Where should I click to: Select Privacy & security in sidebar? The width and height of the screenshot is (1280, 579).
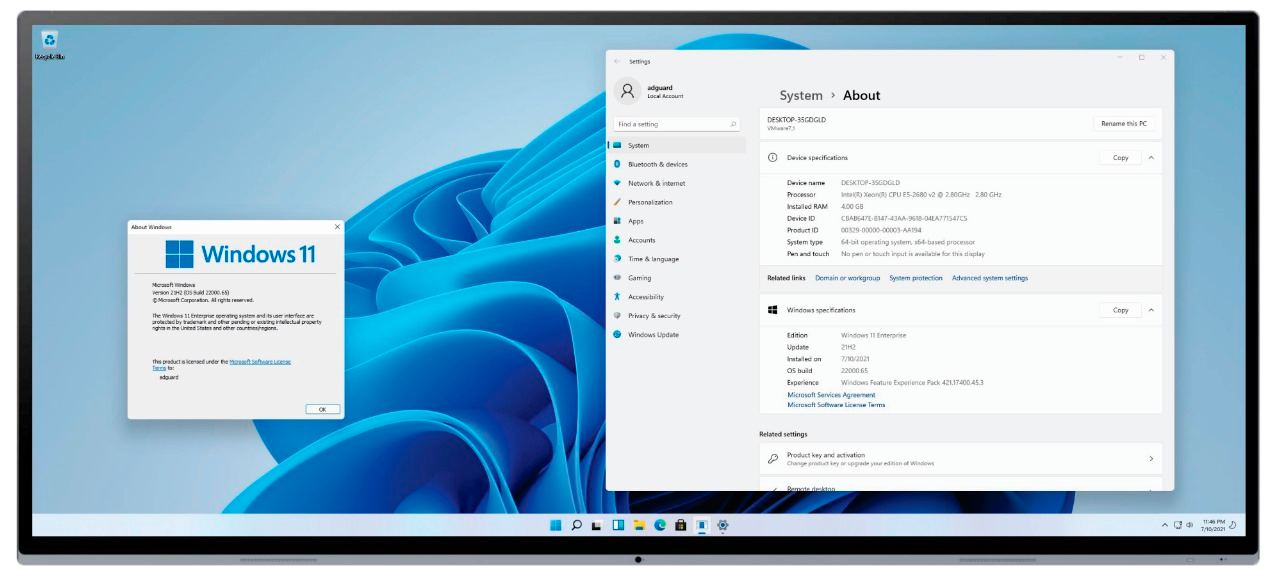677,316
